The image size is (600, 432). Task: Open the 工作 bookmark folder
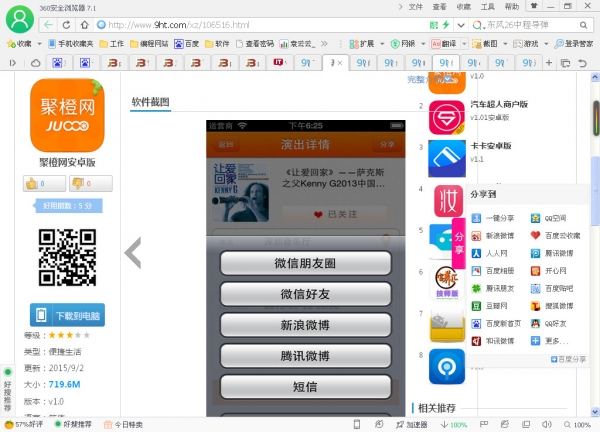(x=111, y=44)
